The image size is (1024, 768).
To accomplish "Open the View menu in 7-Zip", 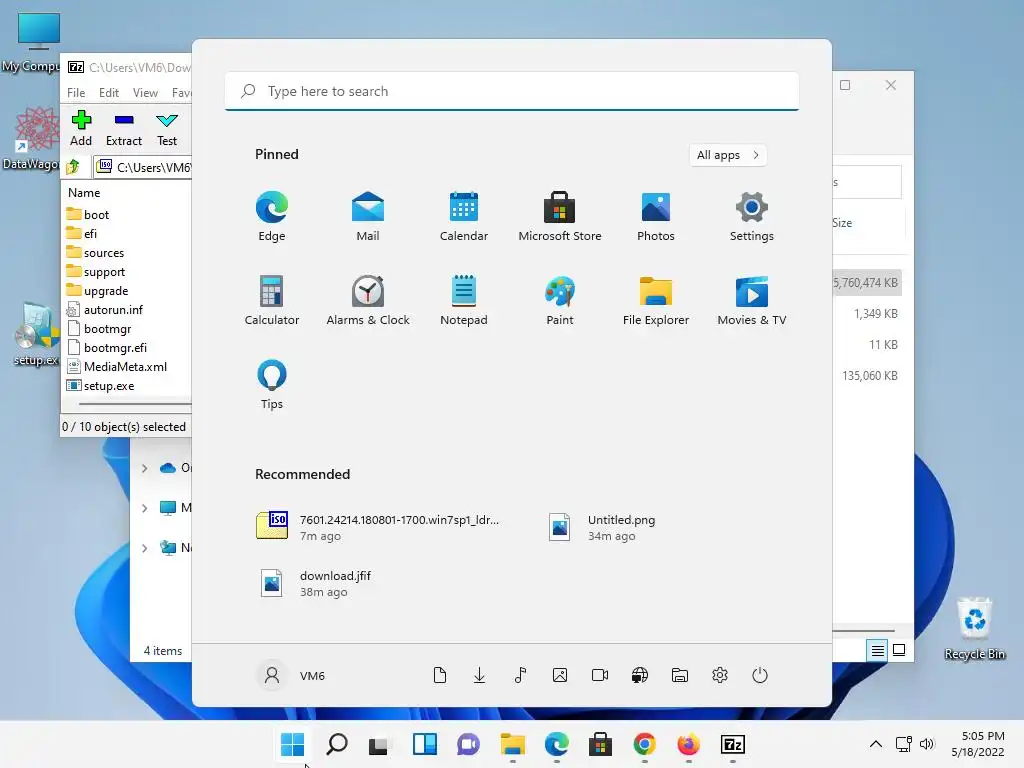I will (145, 93).
